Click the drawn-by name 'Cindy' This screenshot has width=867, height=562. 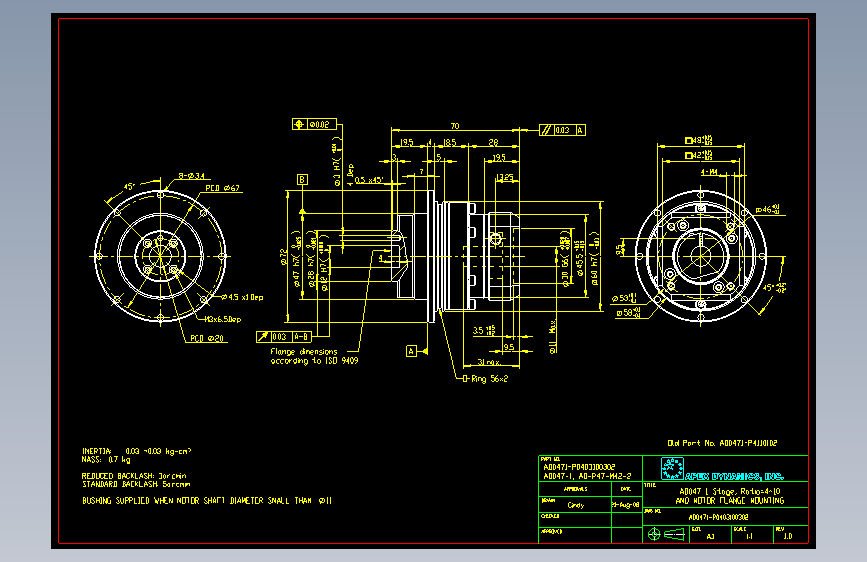pyautogui.click(x=576, y=505)
